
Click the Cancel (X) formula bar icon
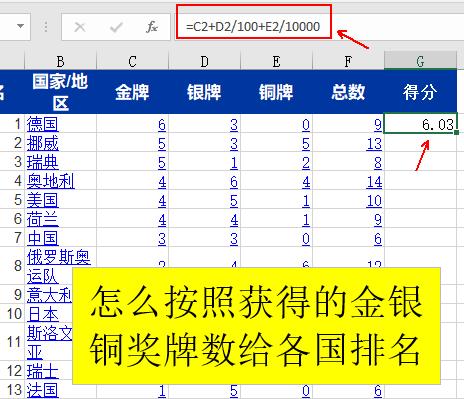[x=80, y=27]
